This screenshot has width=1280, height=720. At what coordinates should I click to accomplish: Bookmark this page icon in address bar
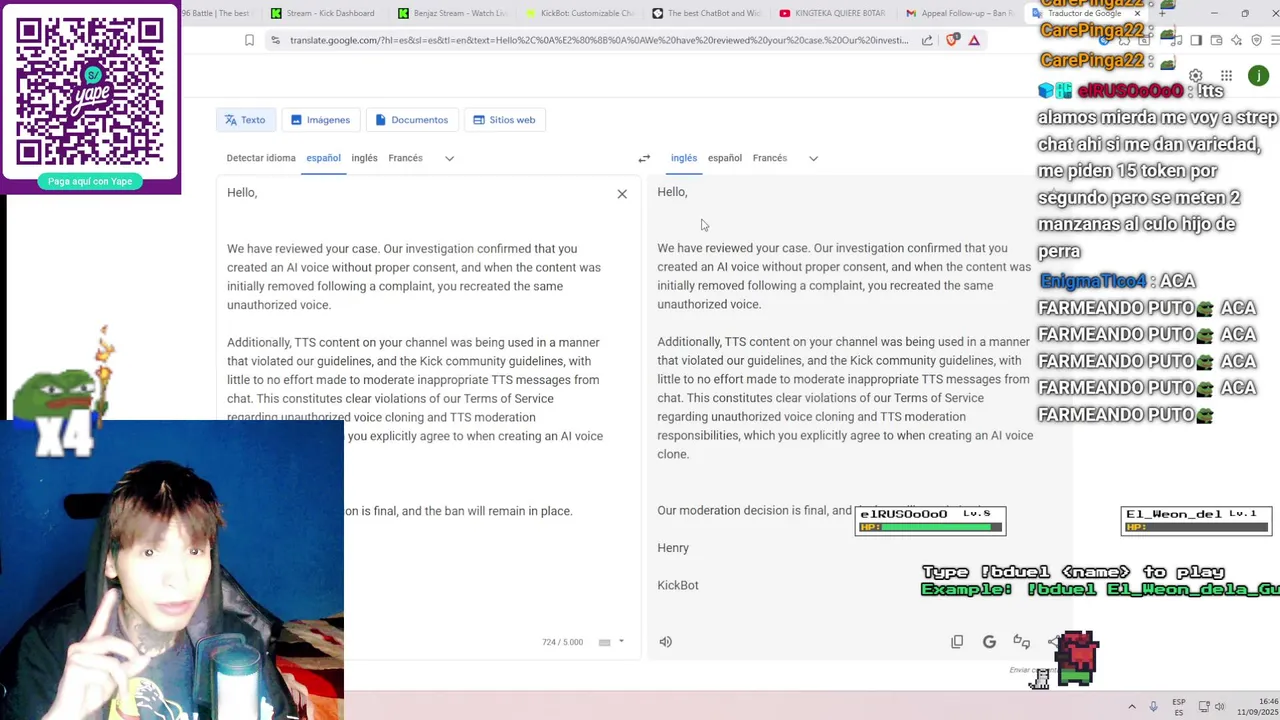pos(249,40)
